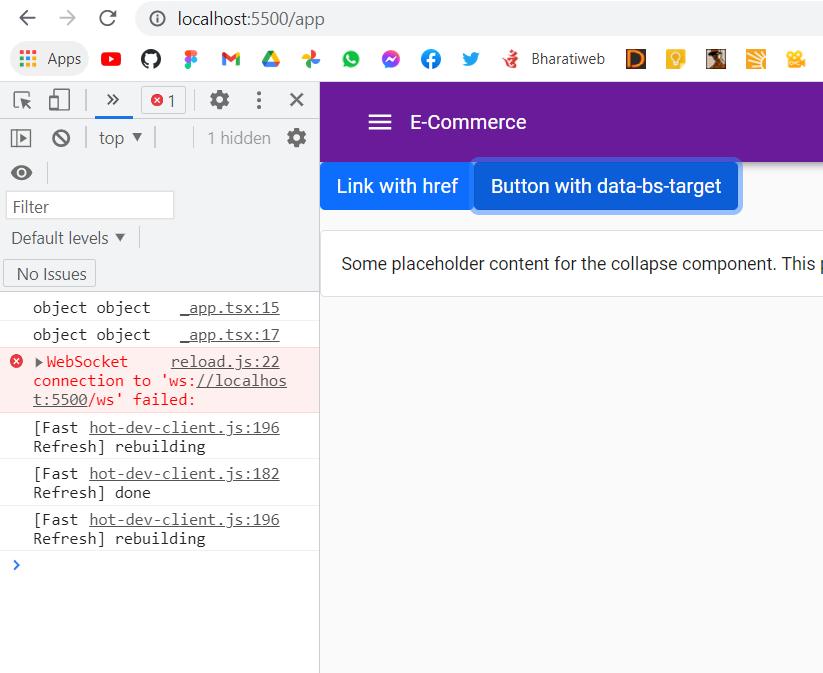Open DevTools settings gear
823x673 pixels.
(x=219, y=100)
